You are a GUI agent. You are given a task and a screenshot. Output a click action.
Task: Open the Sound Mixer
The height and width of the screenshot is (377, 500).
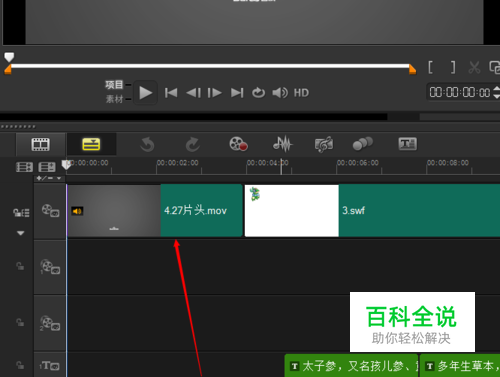[x=282, y=144]
